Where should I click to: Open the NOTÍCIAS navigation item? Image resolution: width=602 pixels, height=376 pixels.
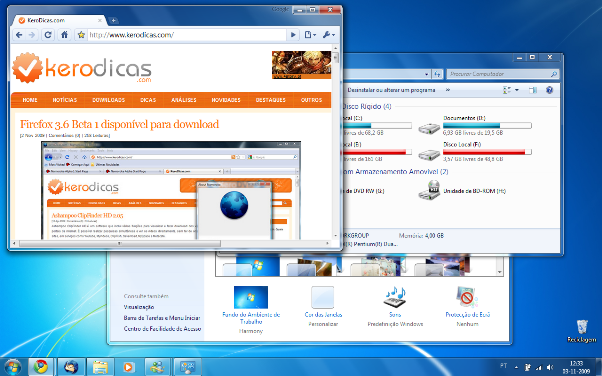(x=64, y=100)
